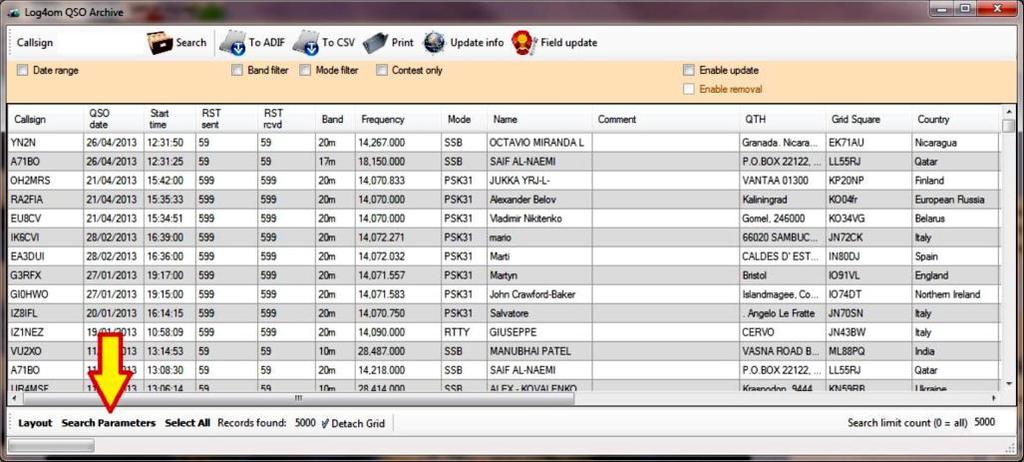
Task: Click country cell Nicaragua
Action: (x=955, y=142)
